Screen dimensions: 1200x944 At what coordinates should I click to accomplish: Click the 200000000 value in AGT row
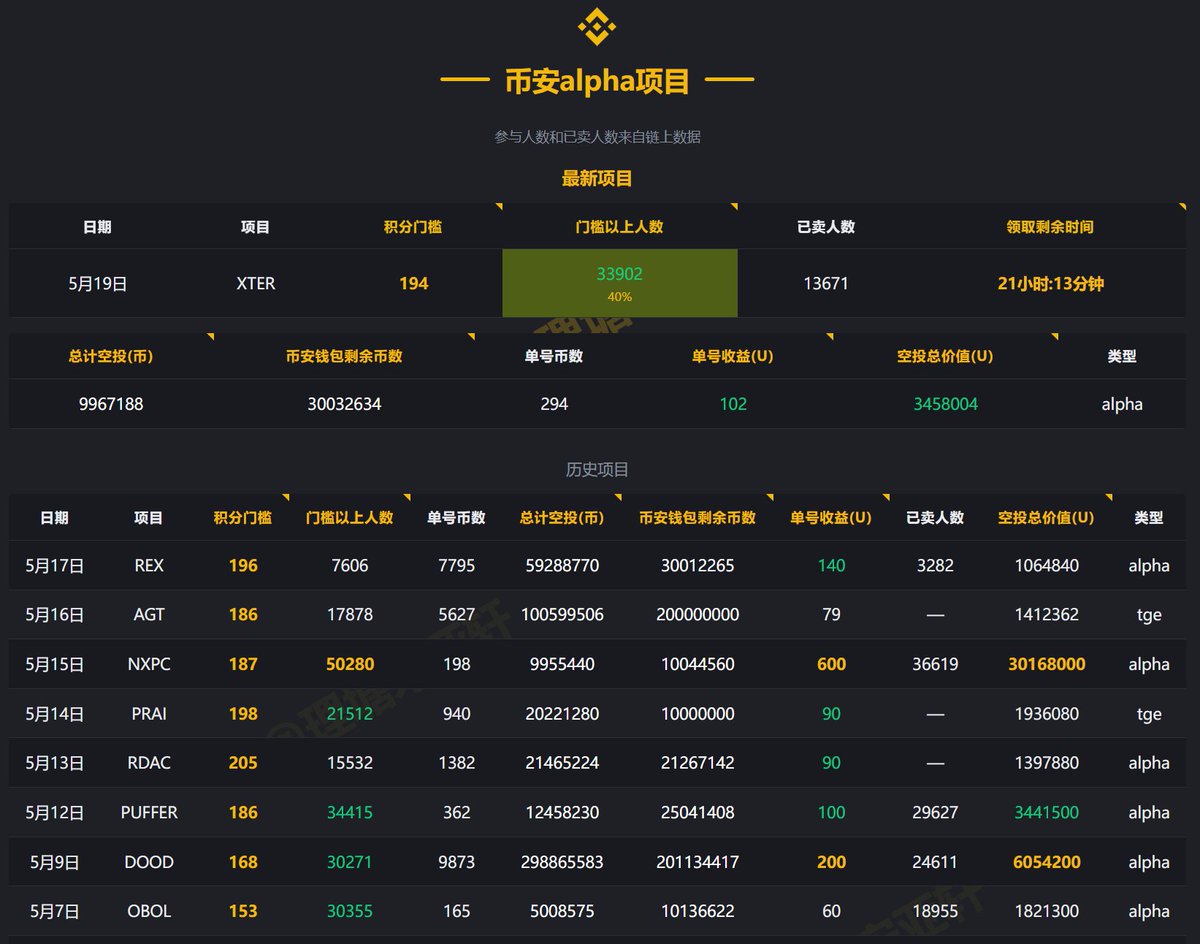(x=698, y=615)
